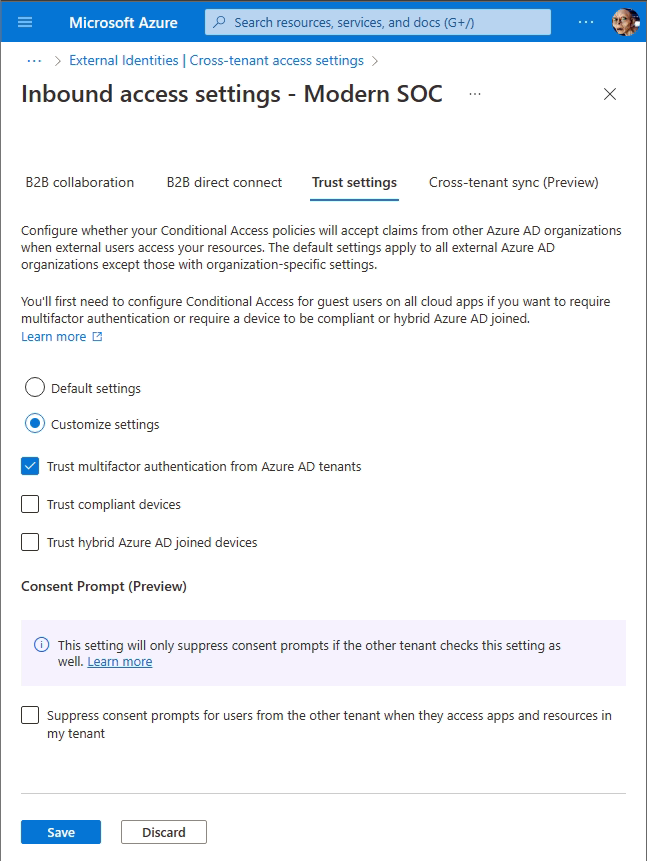Switch to the B2B direct connect tab

[224, 183]
